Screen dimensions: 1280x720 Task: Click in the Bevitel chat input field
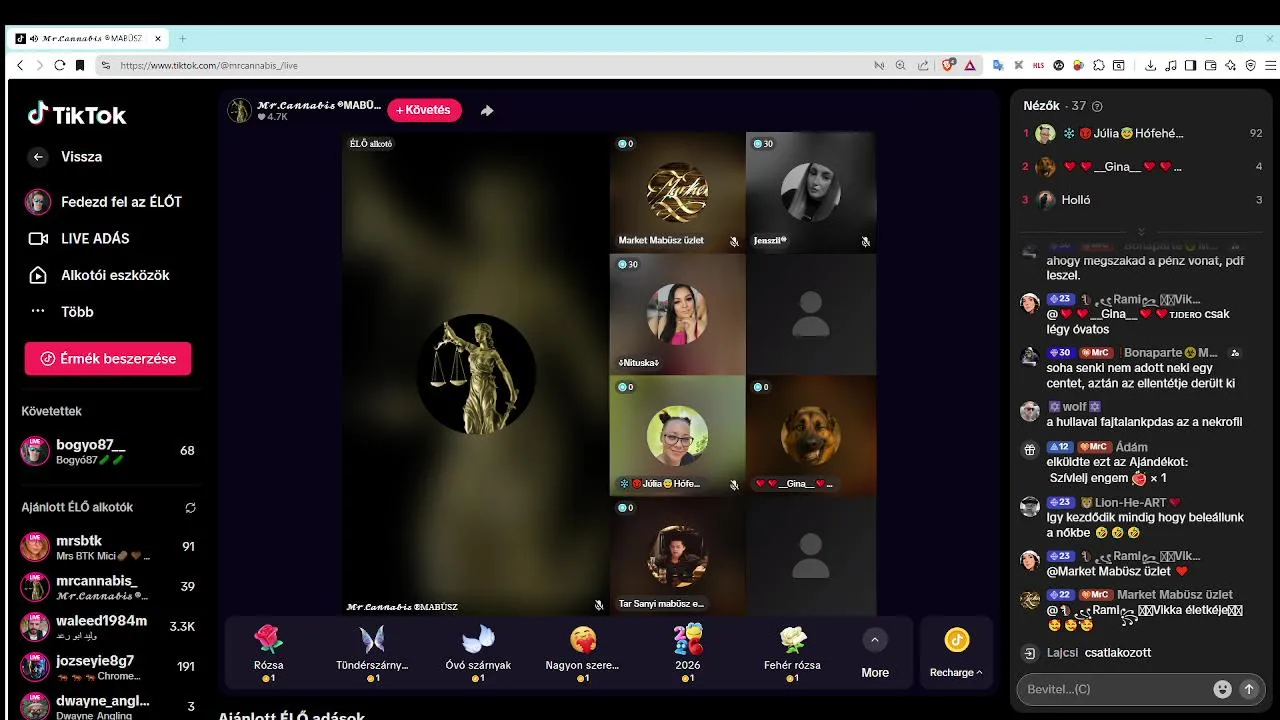(1113, 689)
